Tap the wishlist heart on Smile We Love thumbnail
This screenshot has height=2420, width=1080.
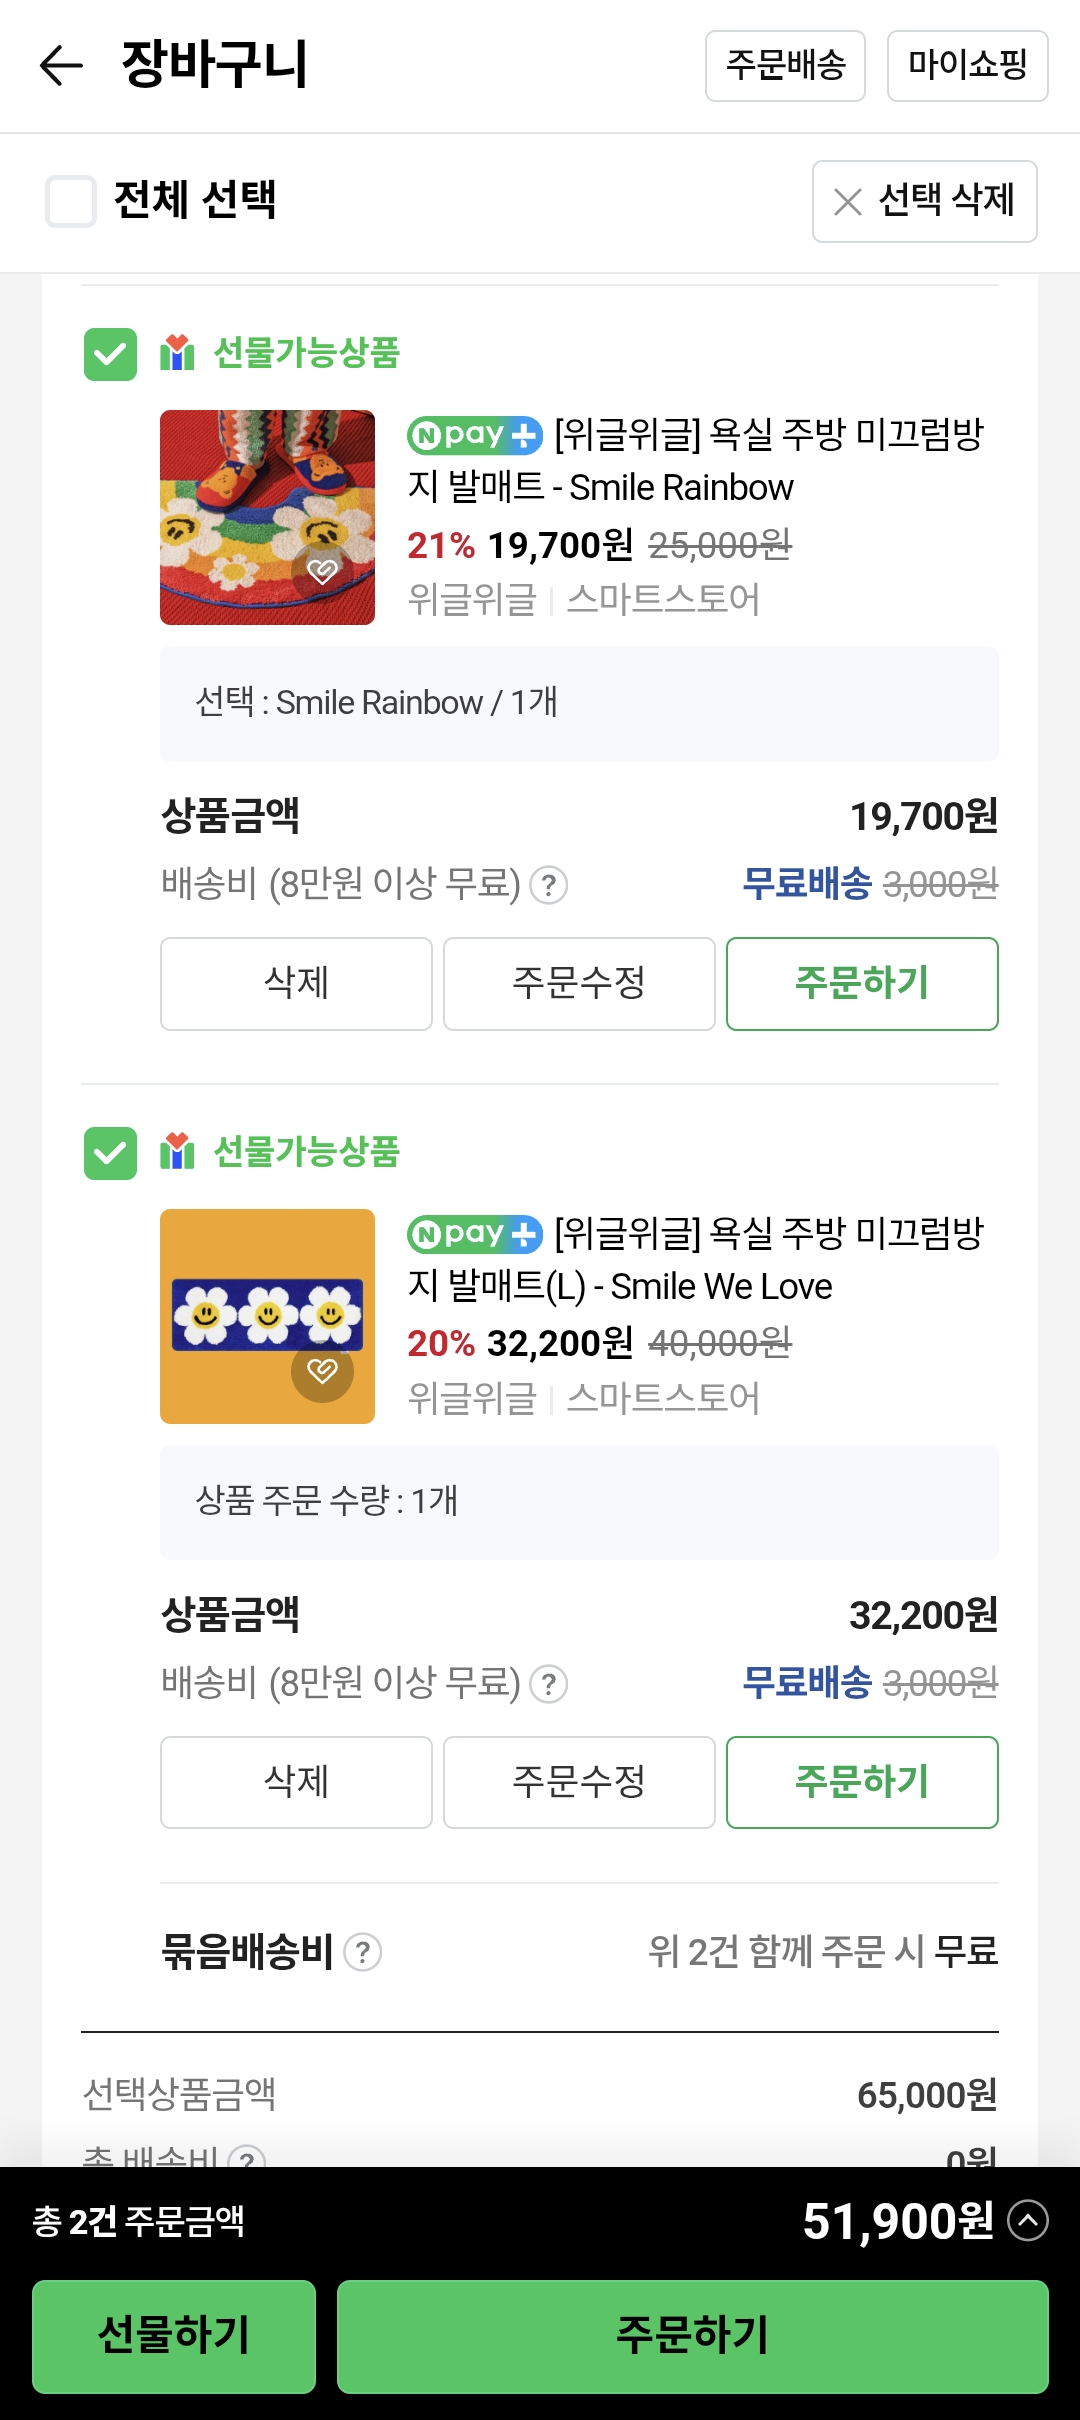322,1371
